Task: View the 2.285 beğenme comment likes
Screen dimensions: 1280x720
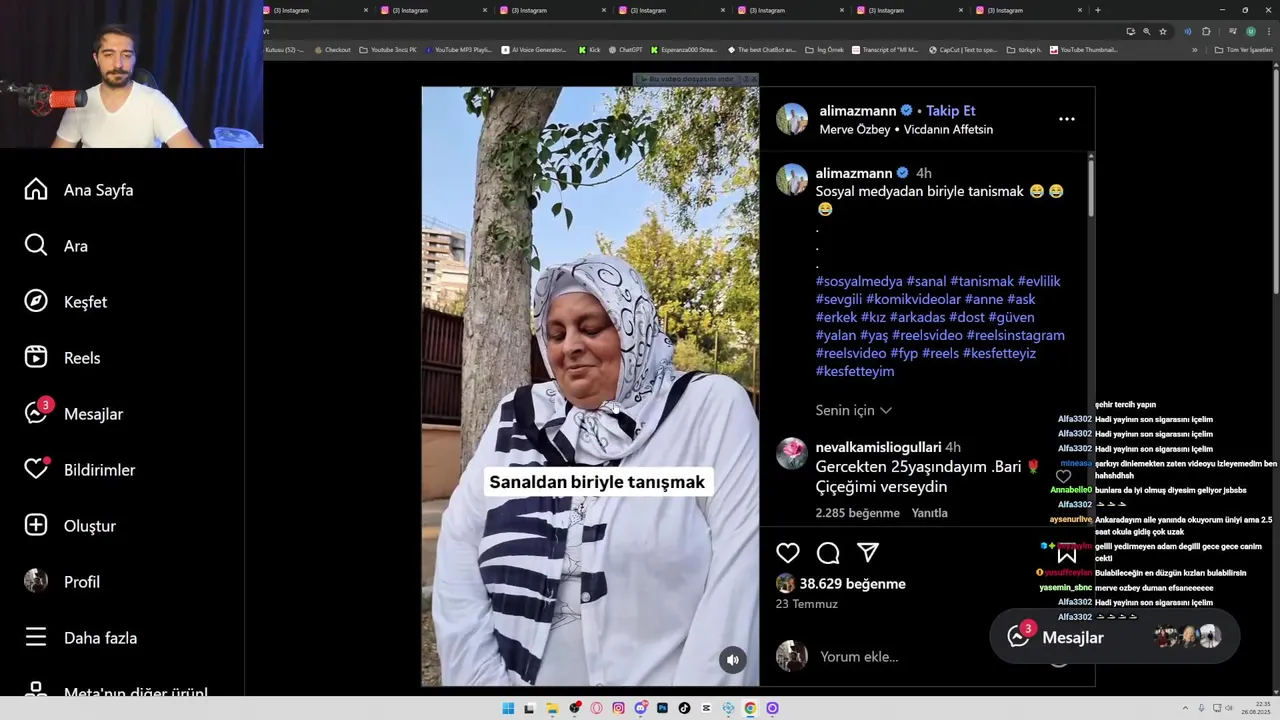Action: (858, 513)
